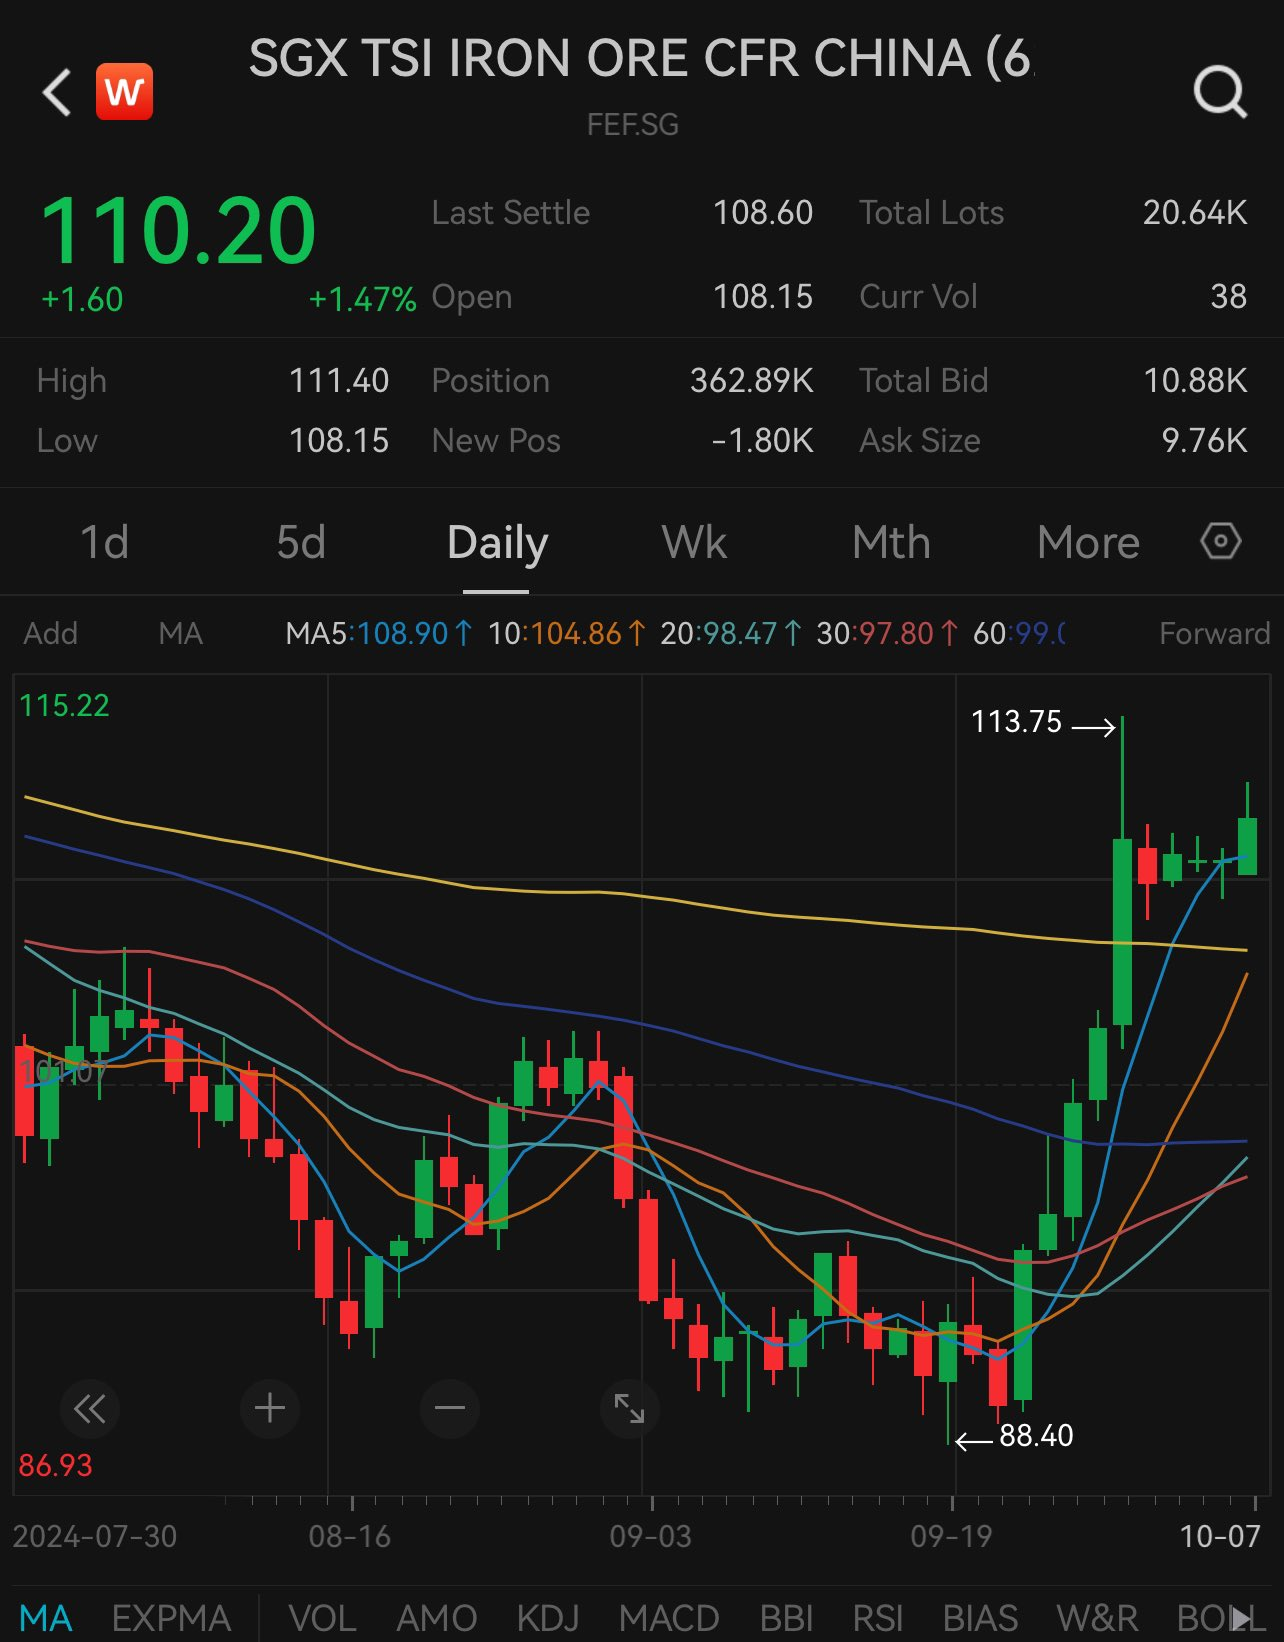Tap MA20 value 98.47
Viewport: 1284px width, 1642px height.
[x=738, y=633]
